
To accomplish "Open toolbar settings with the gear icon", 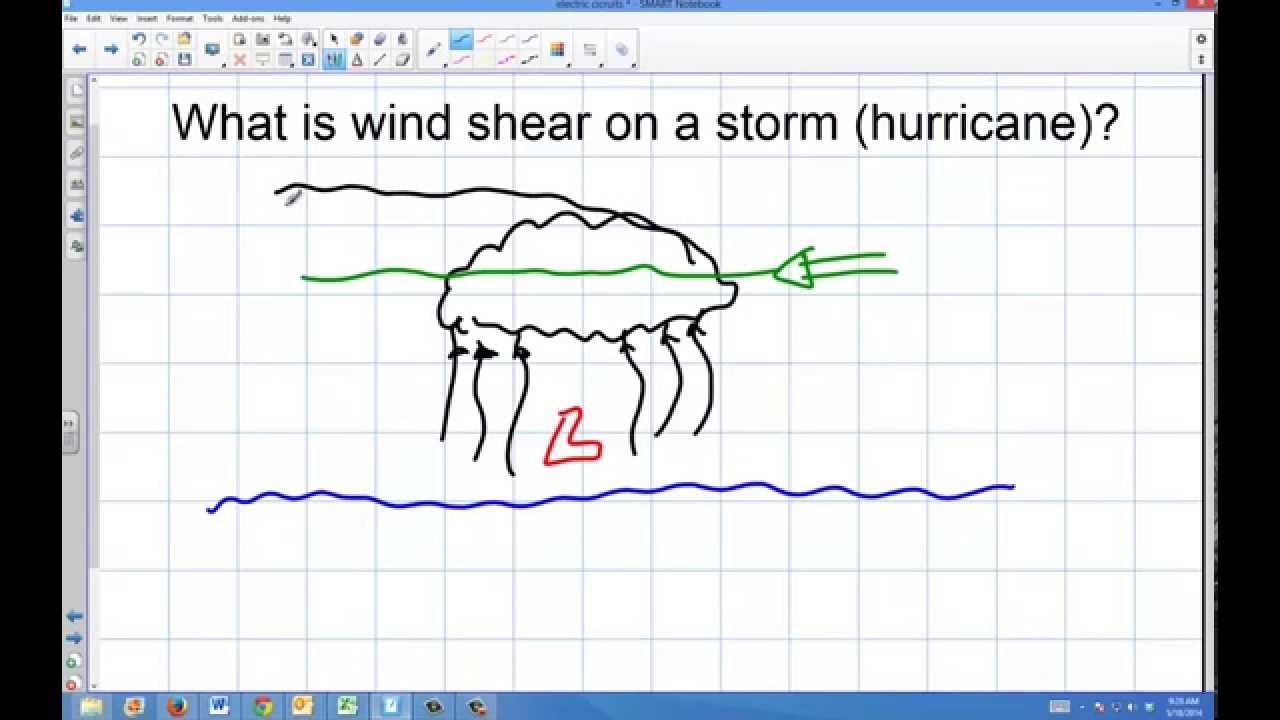I will tap(1201, 39).
